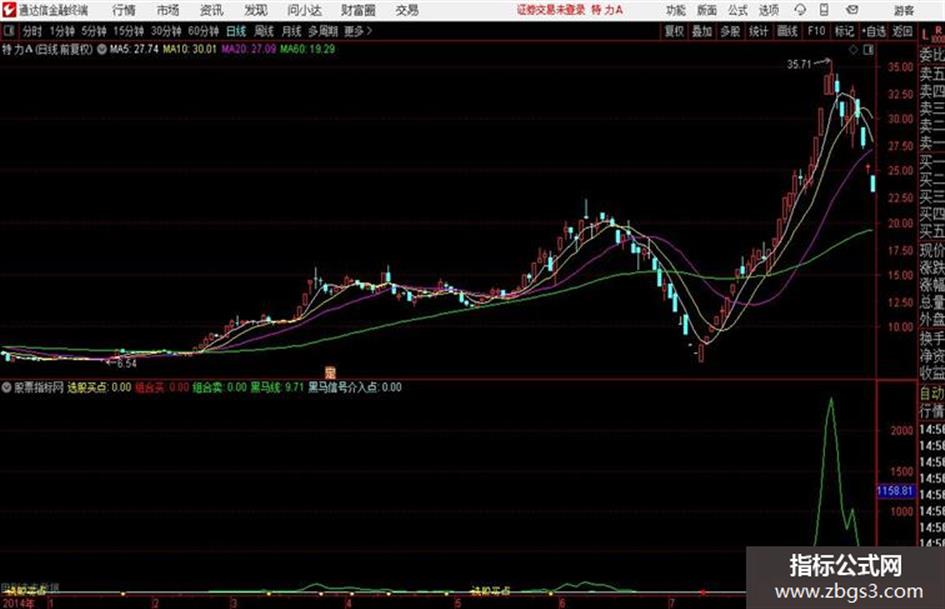Click the 35.71 high price label
Viewport: 945px width, 609px height.
799,65
